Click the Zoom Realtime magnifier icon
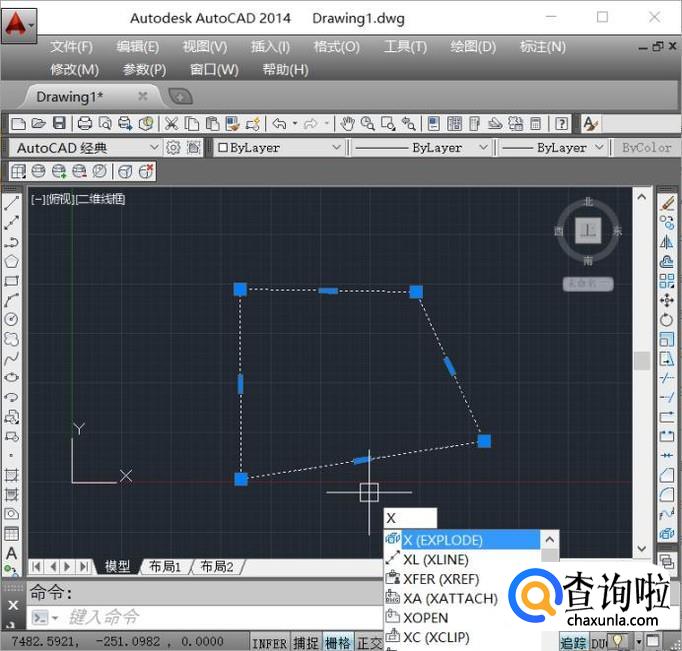 point(368,124)
